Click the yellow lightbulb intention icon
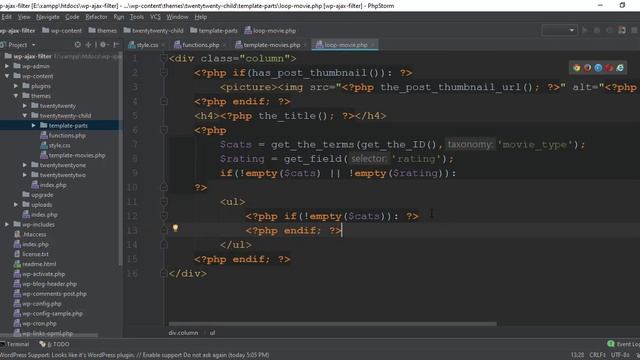Screen dimensions: 640x360 pyautogui.click(x=175, y=228)
